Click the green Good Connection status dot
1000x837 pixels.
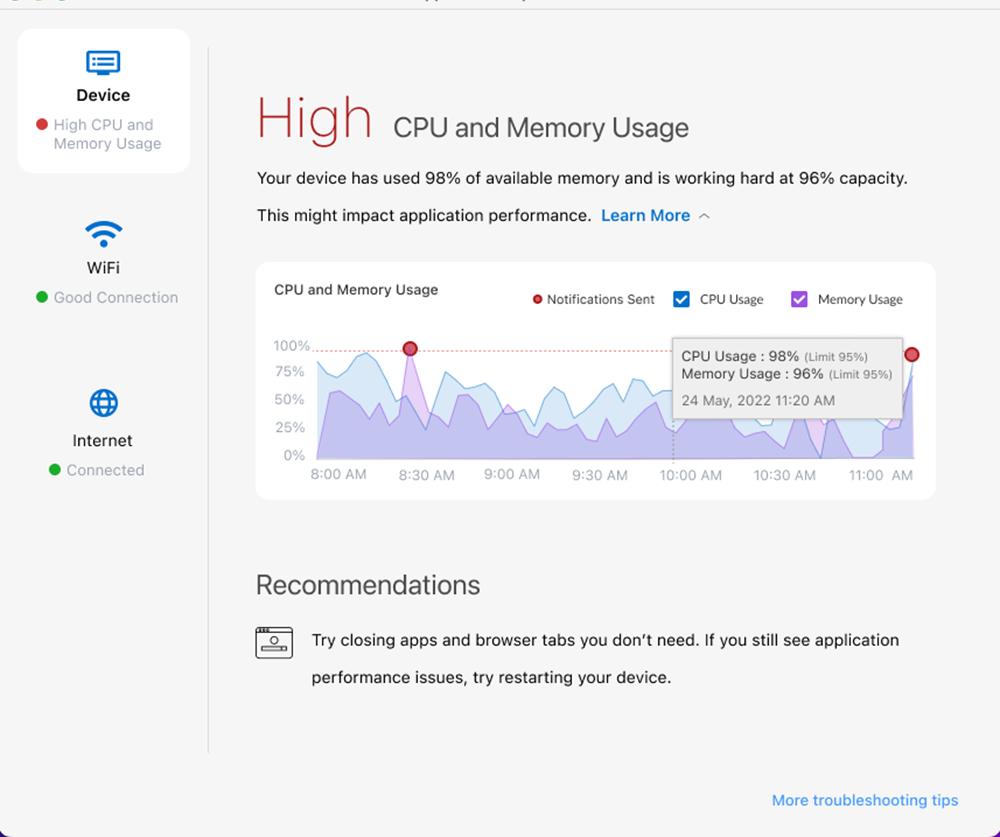click(42, 297)
